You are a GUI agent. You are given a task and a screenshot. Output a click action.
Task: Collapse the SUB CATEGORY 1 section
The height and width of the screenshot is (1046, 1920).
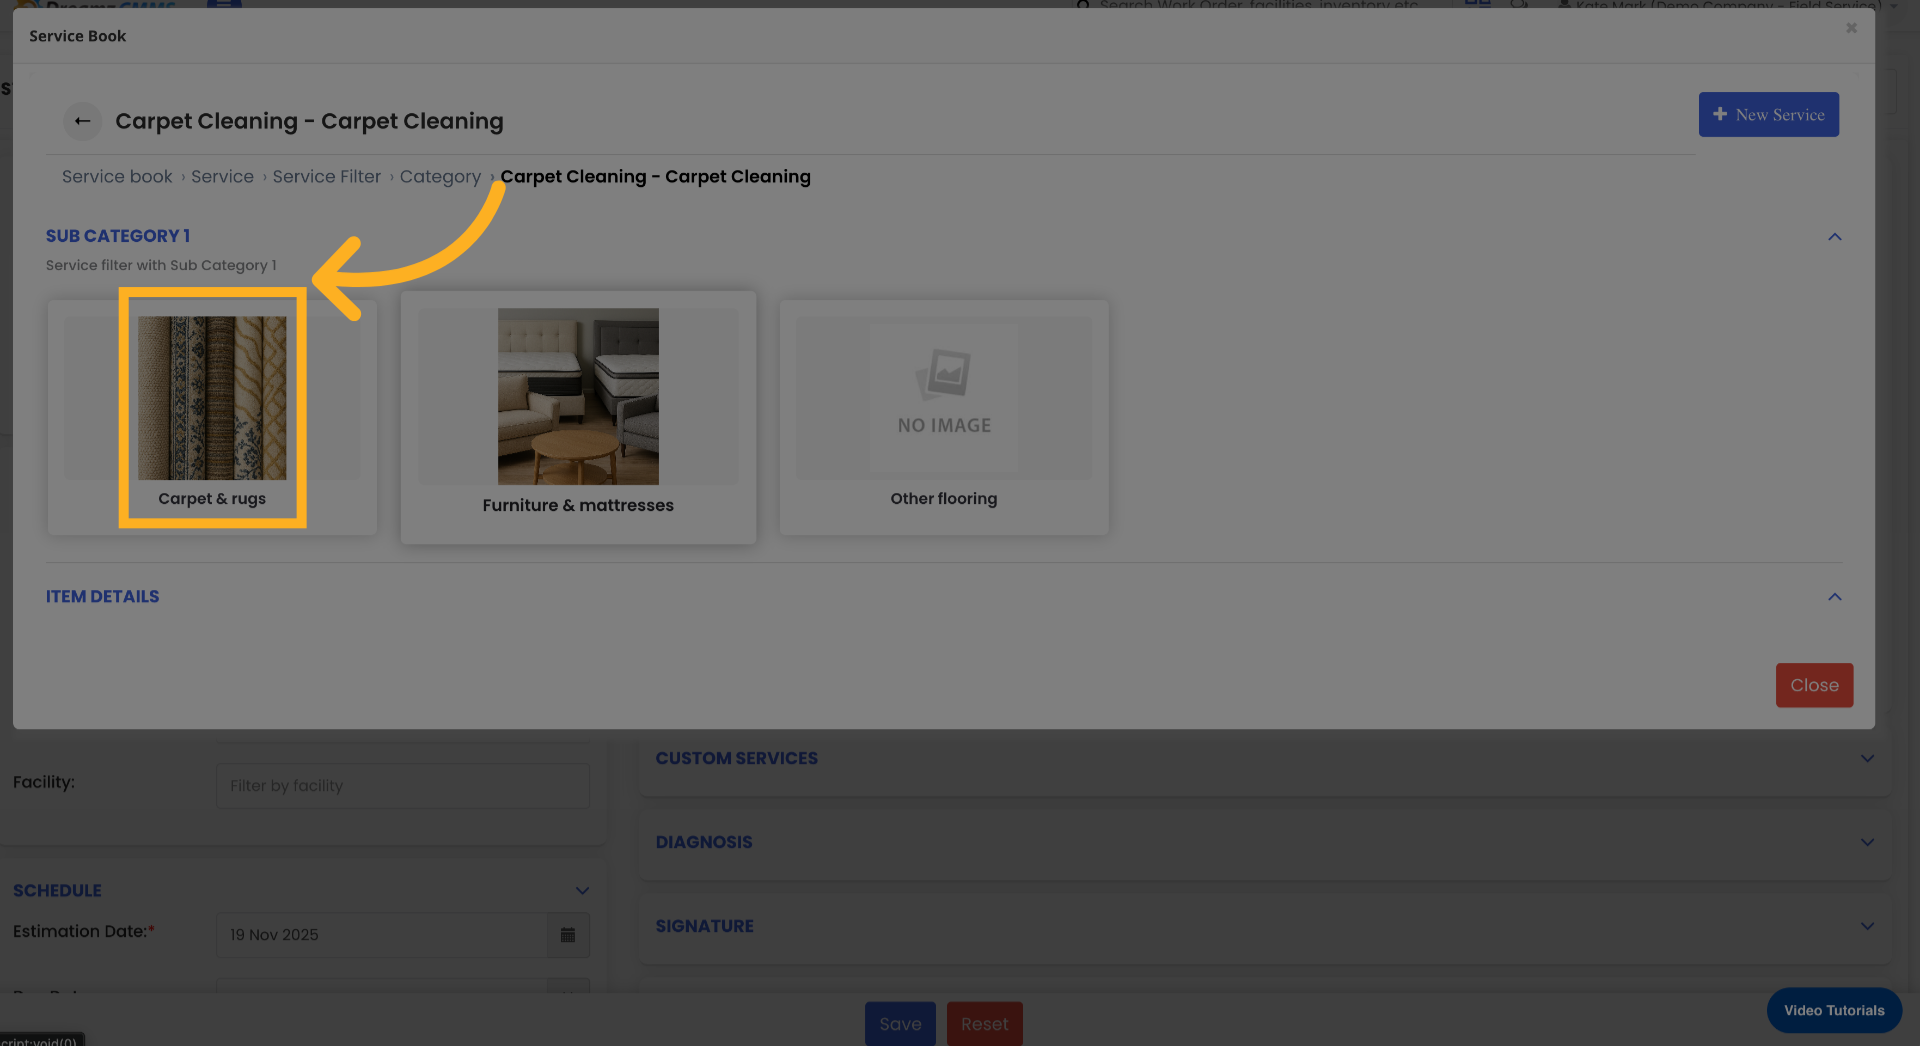pyautogui.click(x=1835, y=237)
